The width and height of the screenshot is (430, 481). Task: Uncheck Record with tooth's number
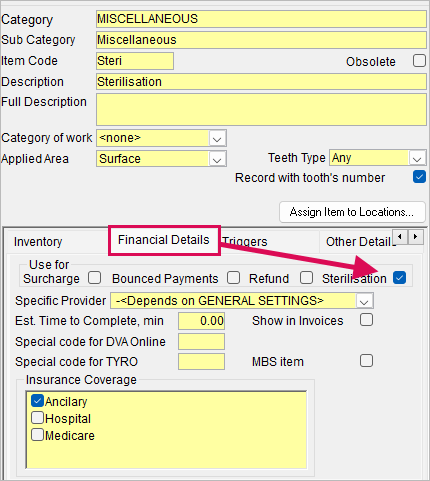[419, 177]
